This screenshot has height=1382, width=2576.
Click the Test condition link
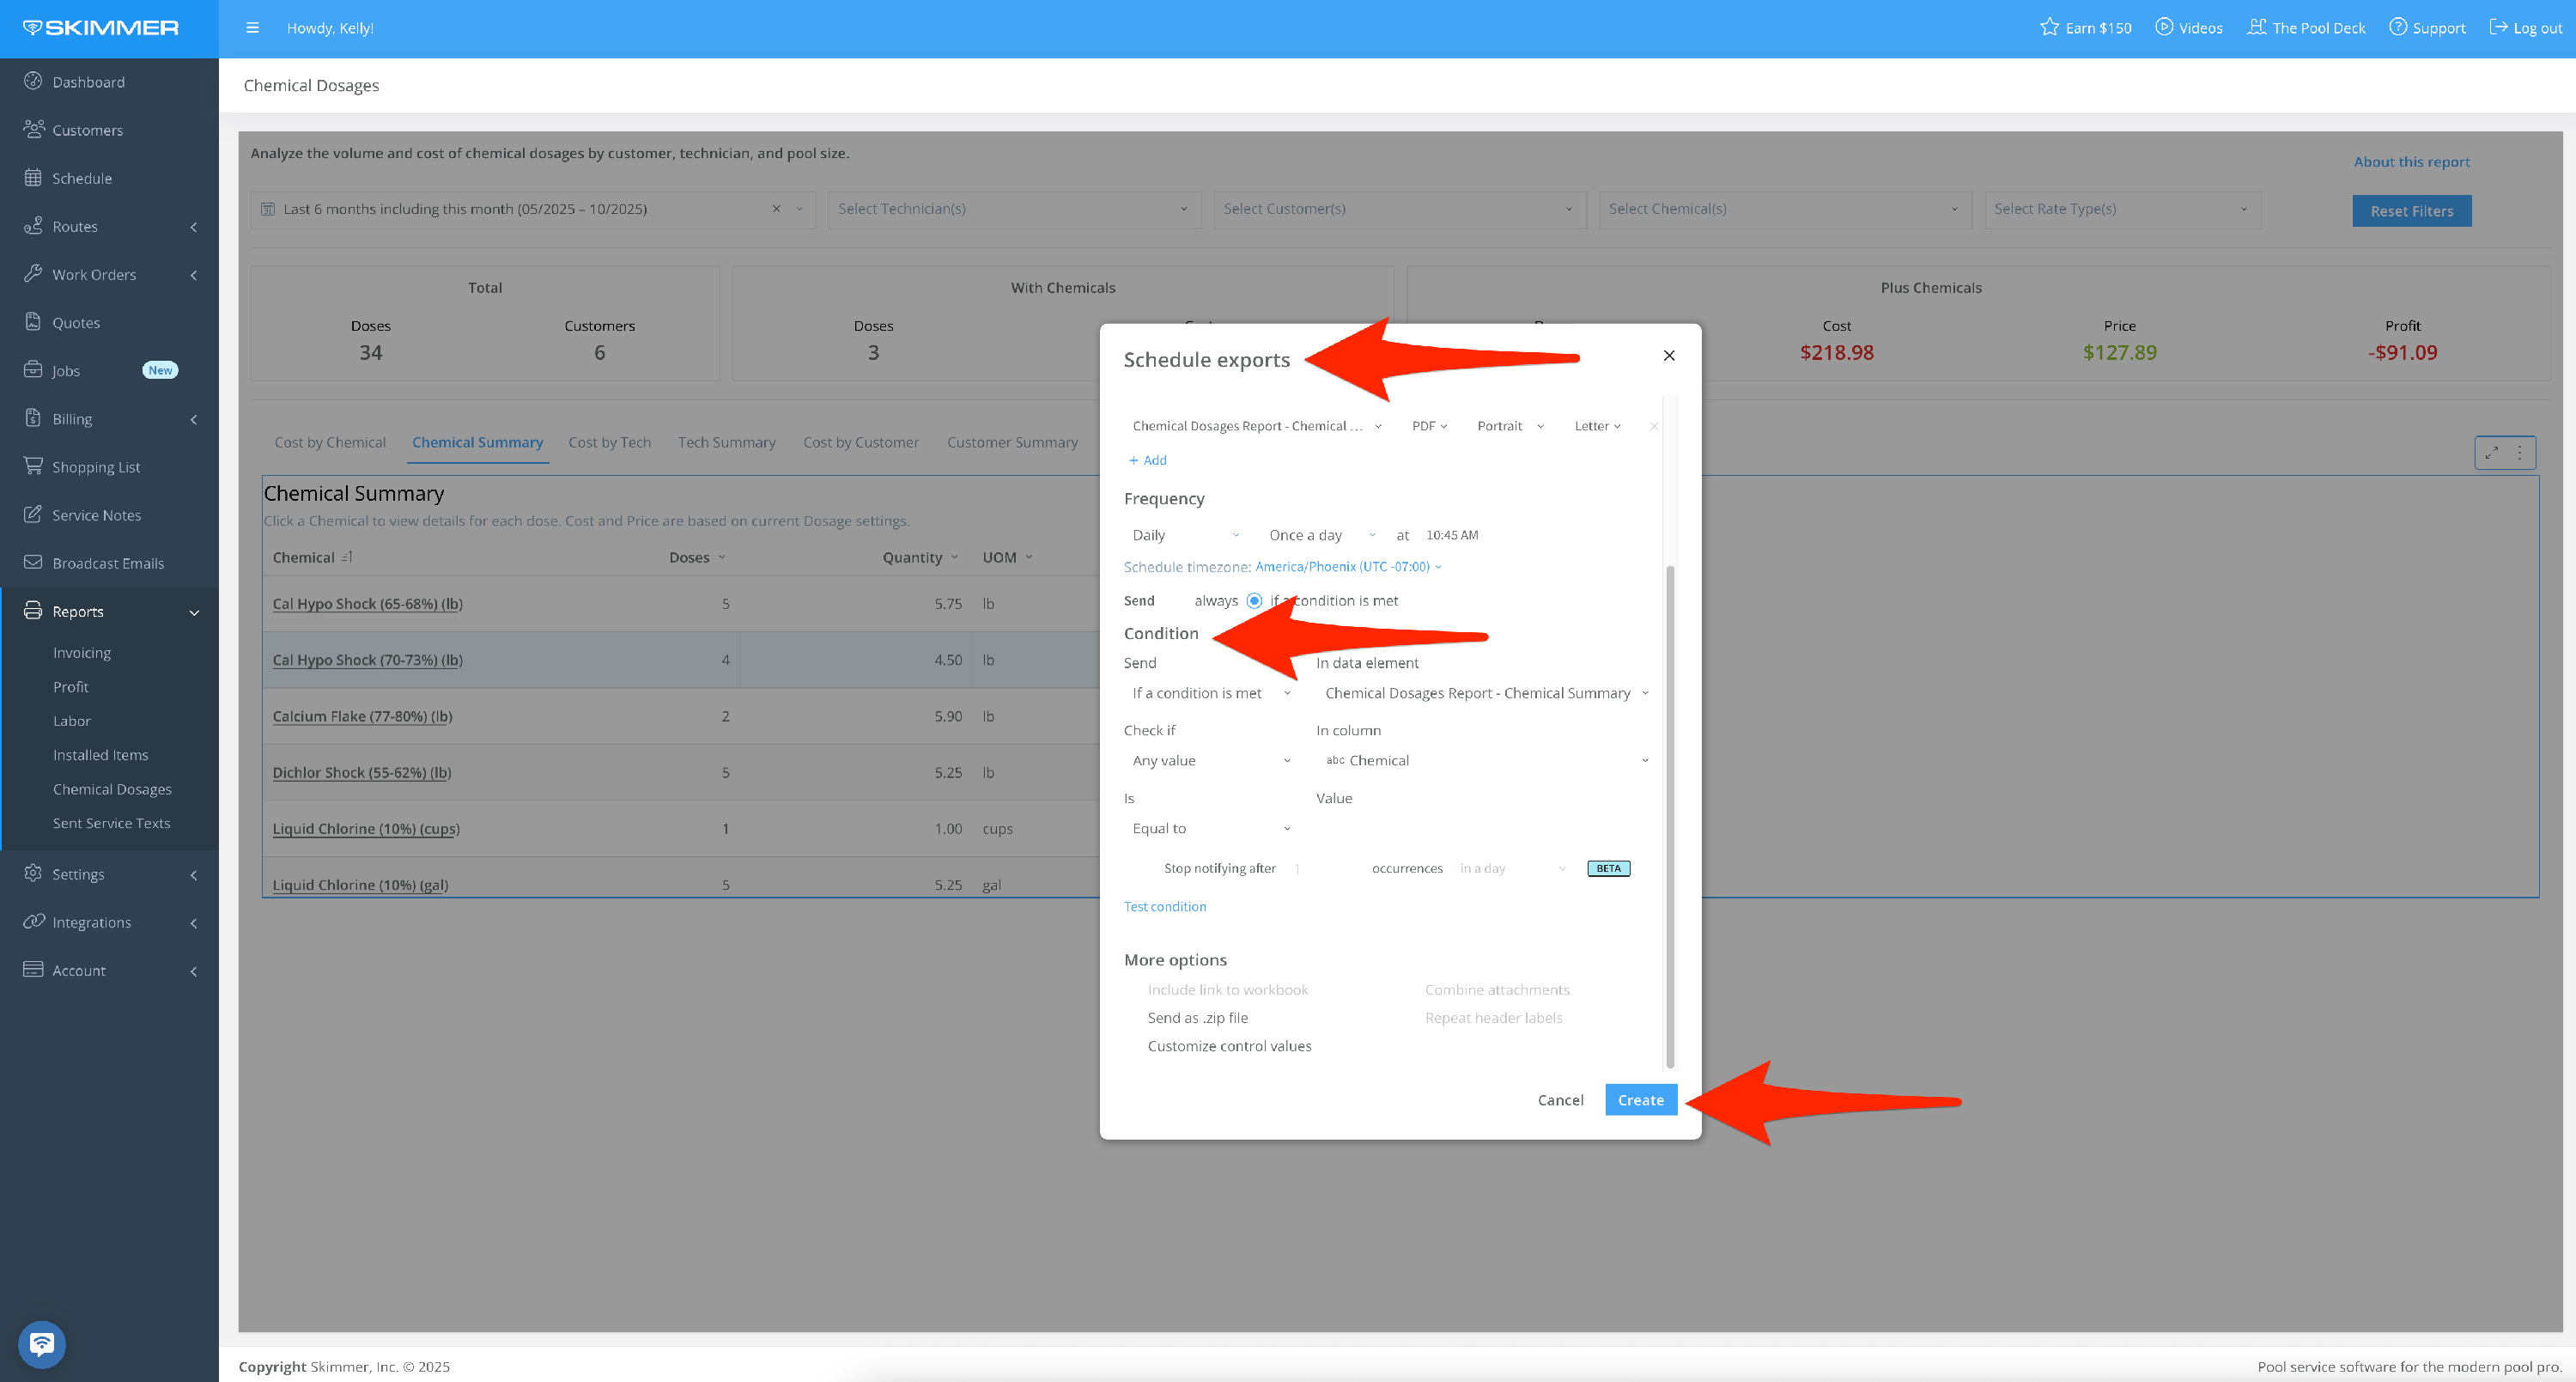[x=1164, y=906]
